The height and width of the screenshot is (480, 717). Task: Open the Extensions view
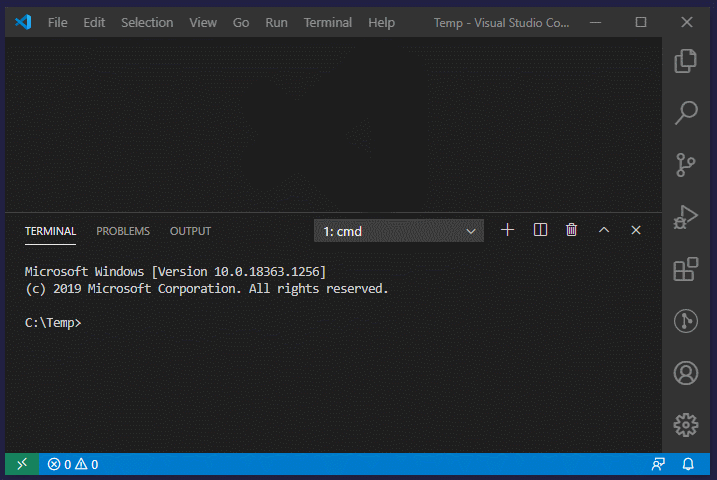click(x=685, y=269)
